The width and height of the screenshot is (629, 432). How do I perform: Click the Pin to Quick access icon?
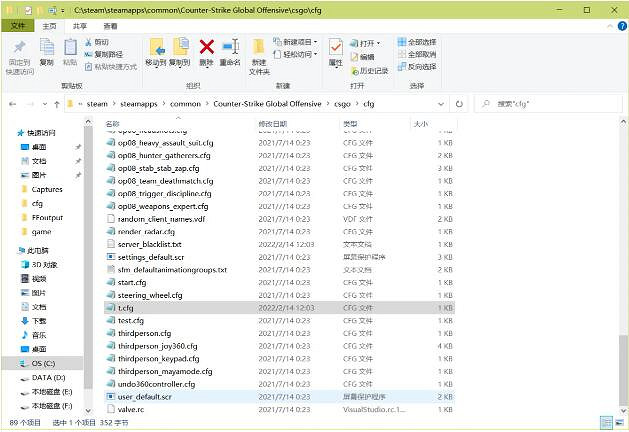20,47
